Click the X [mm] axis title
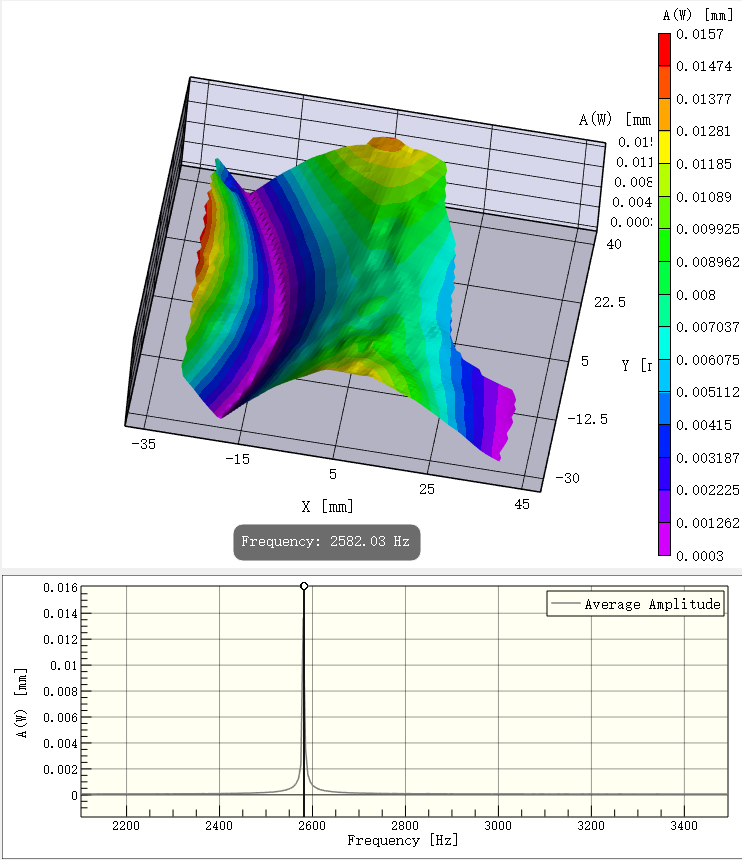The width and height of the screenshot is (742, 860). [328, 506]
